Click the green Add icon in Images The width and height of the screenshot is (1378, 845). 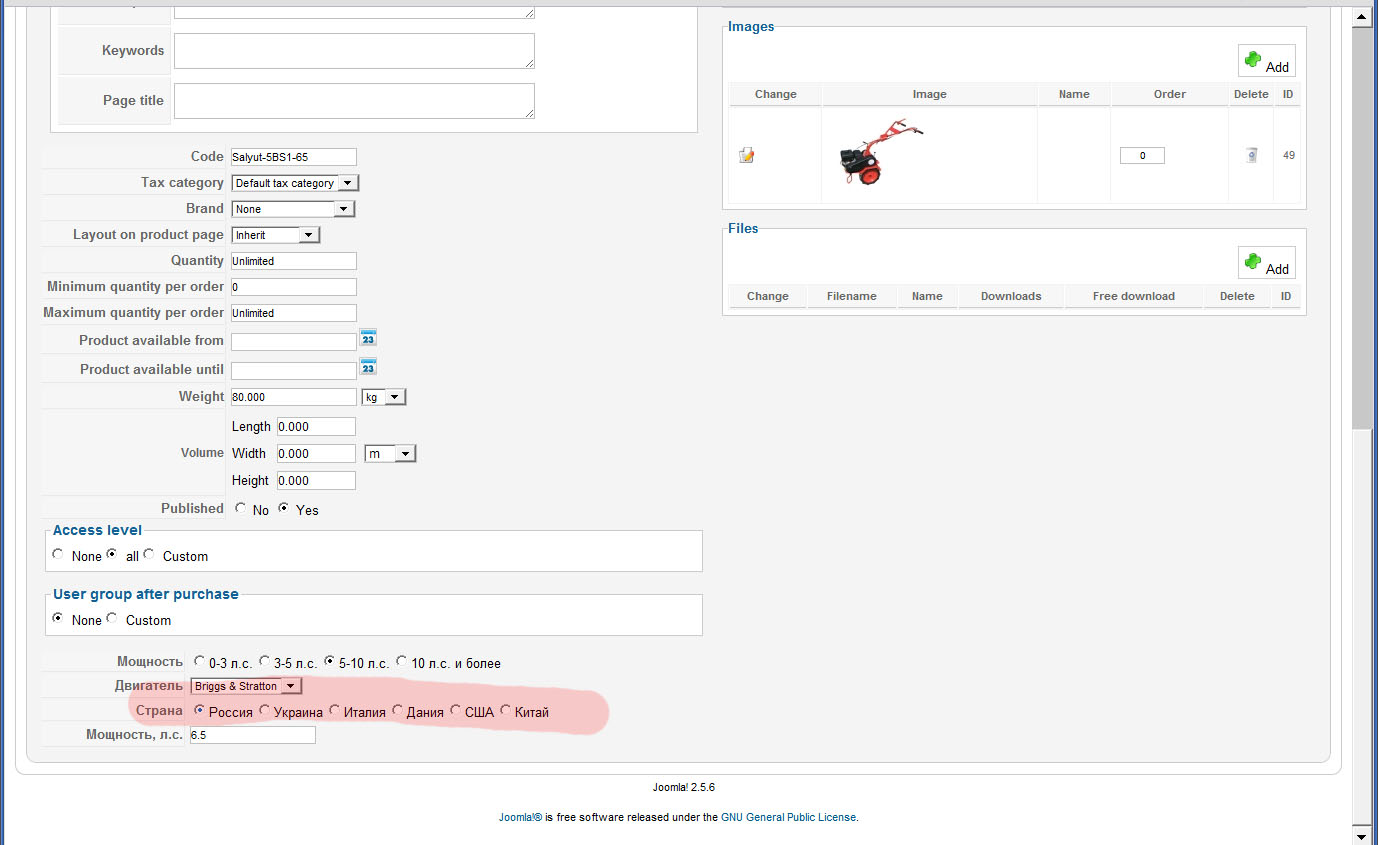click(x=1253, y=60)
